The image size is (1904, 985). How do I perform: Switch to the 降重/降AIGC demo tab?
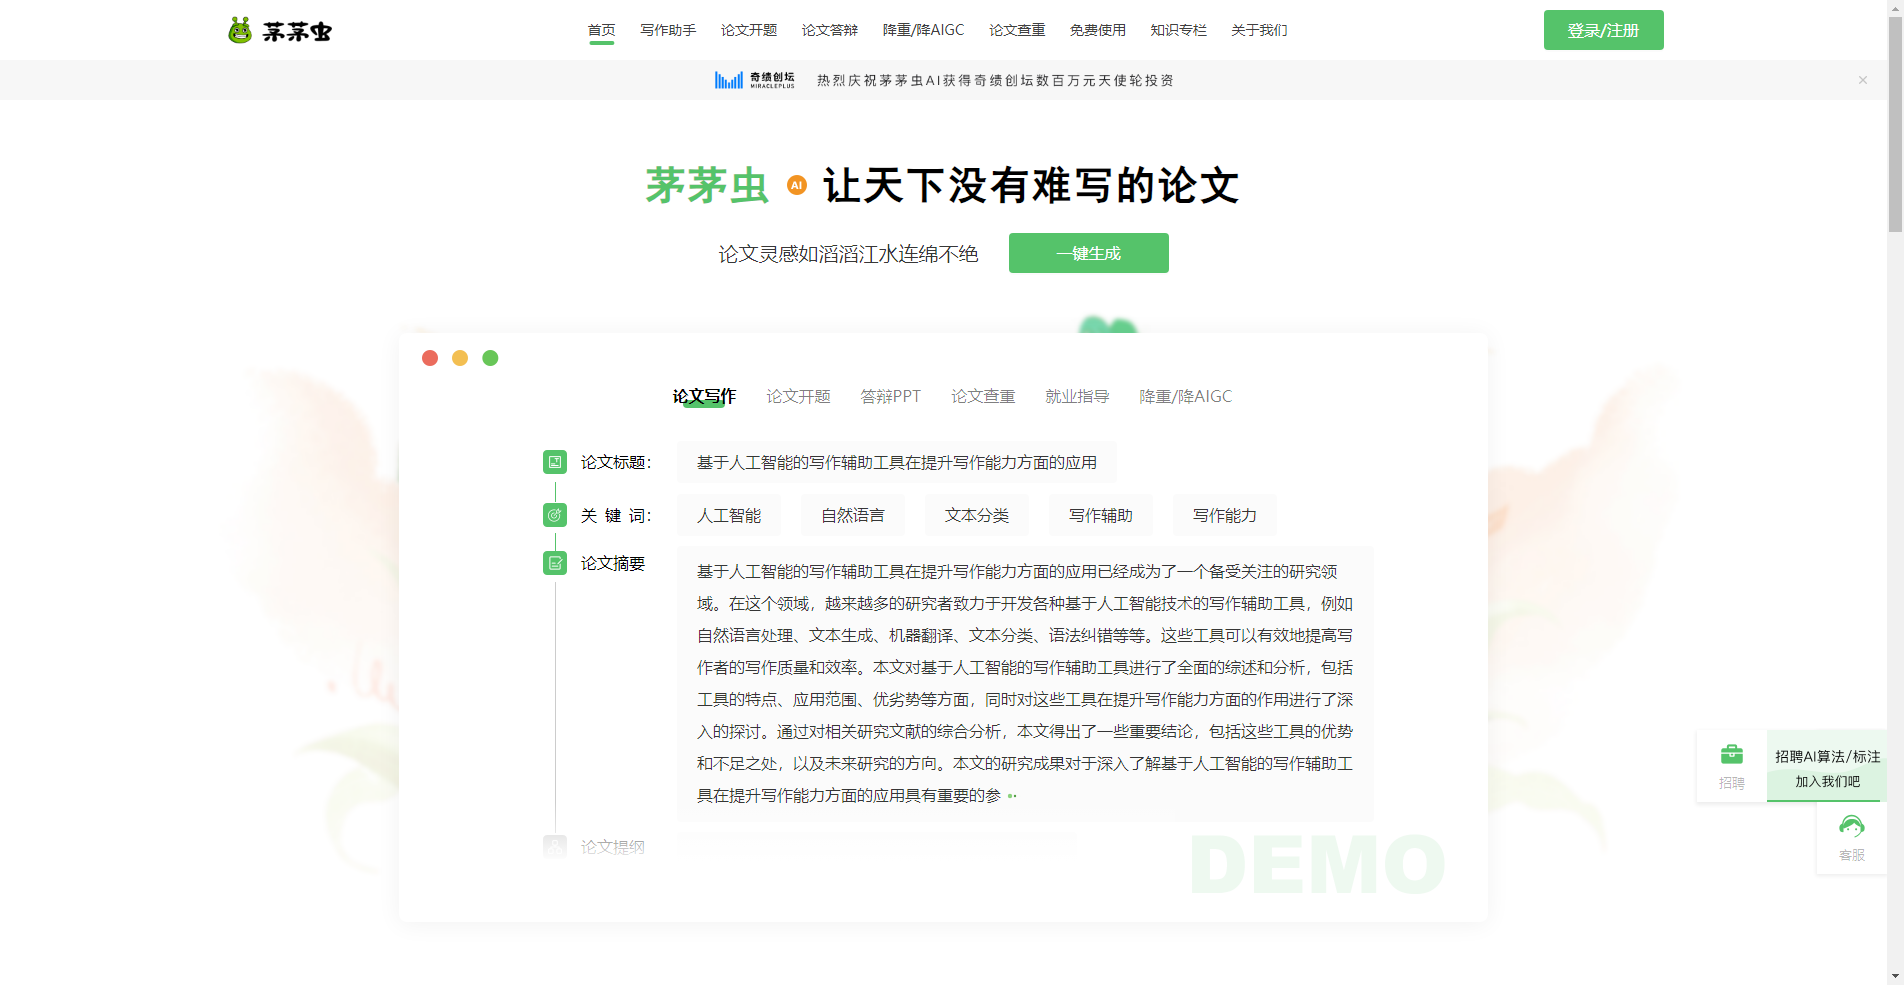pos(1186,396)
